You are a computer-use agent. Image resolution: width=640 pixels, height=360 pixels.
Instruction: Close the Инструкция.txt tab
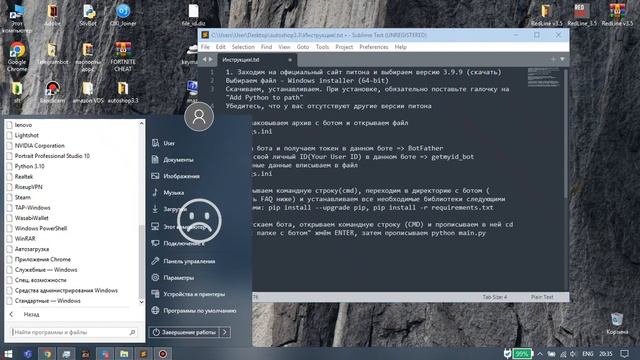coord(290,60)
